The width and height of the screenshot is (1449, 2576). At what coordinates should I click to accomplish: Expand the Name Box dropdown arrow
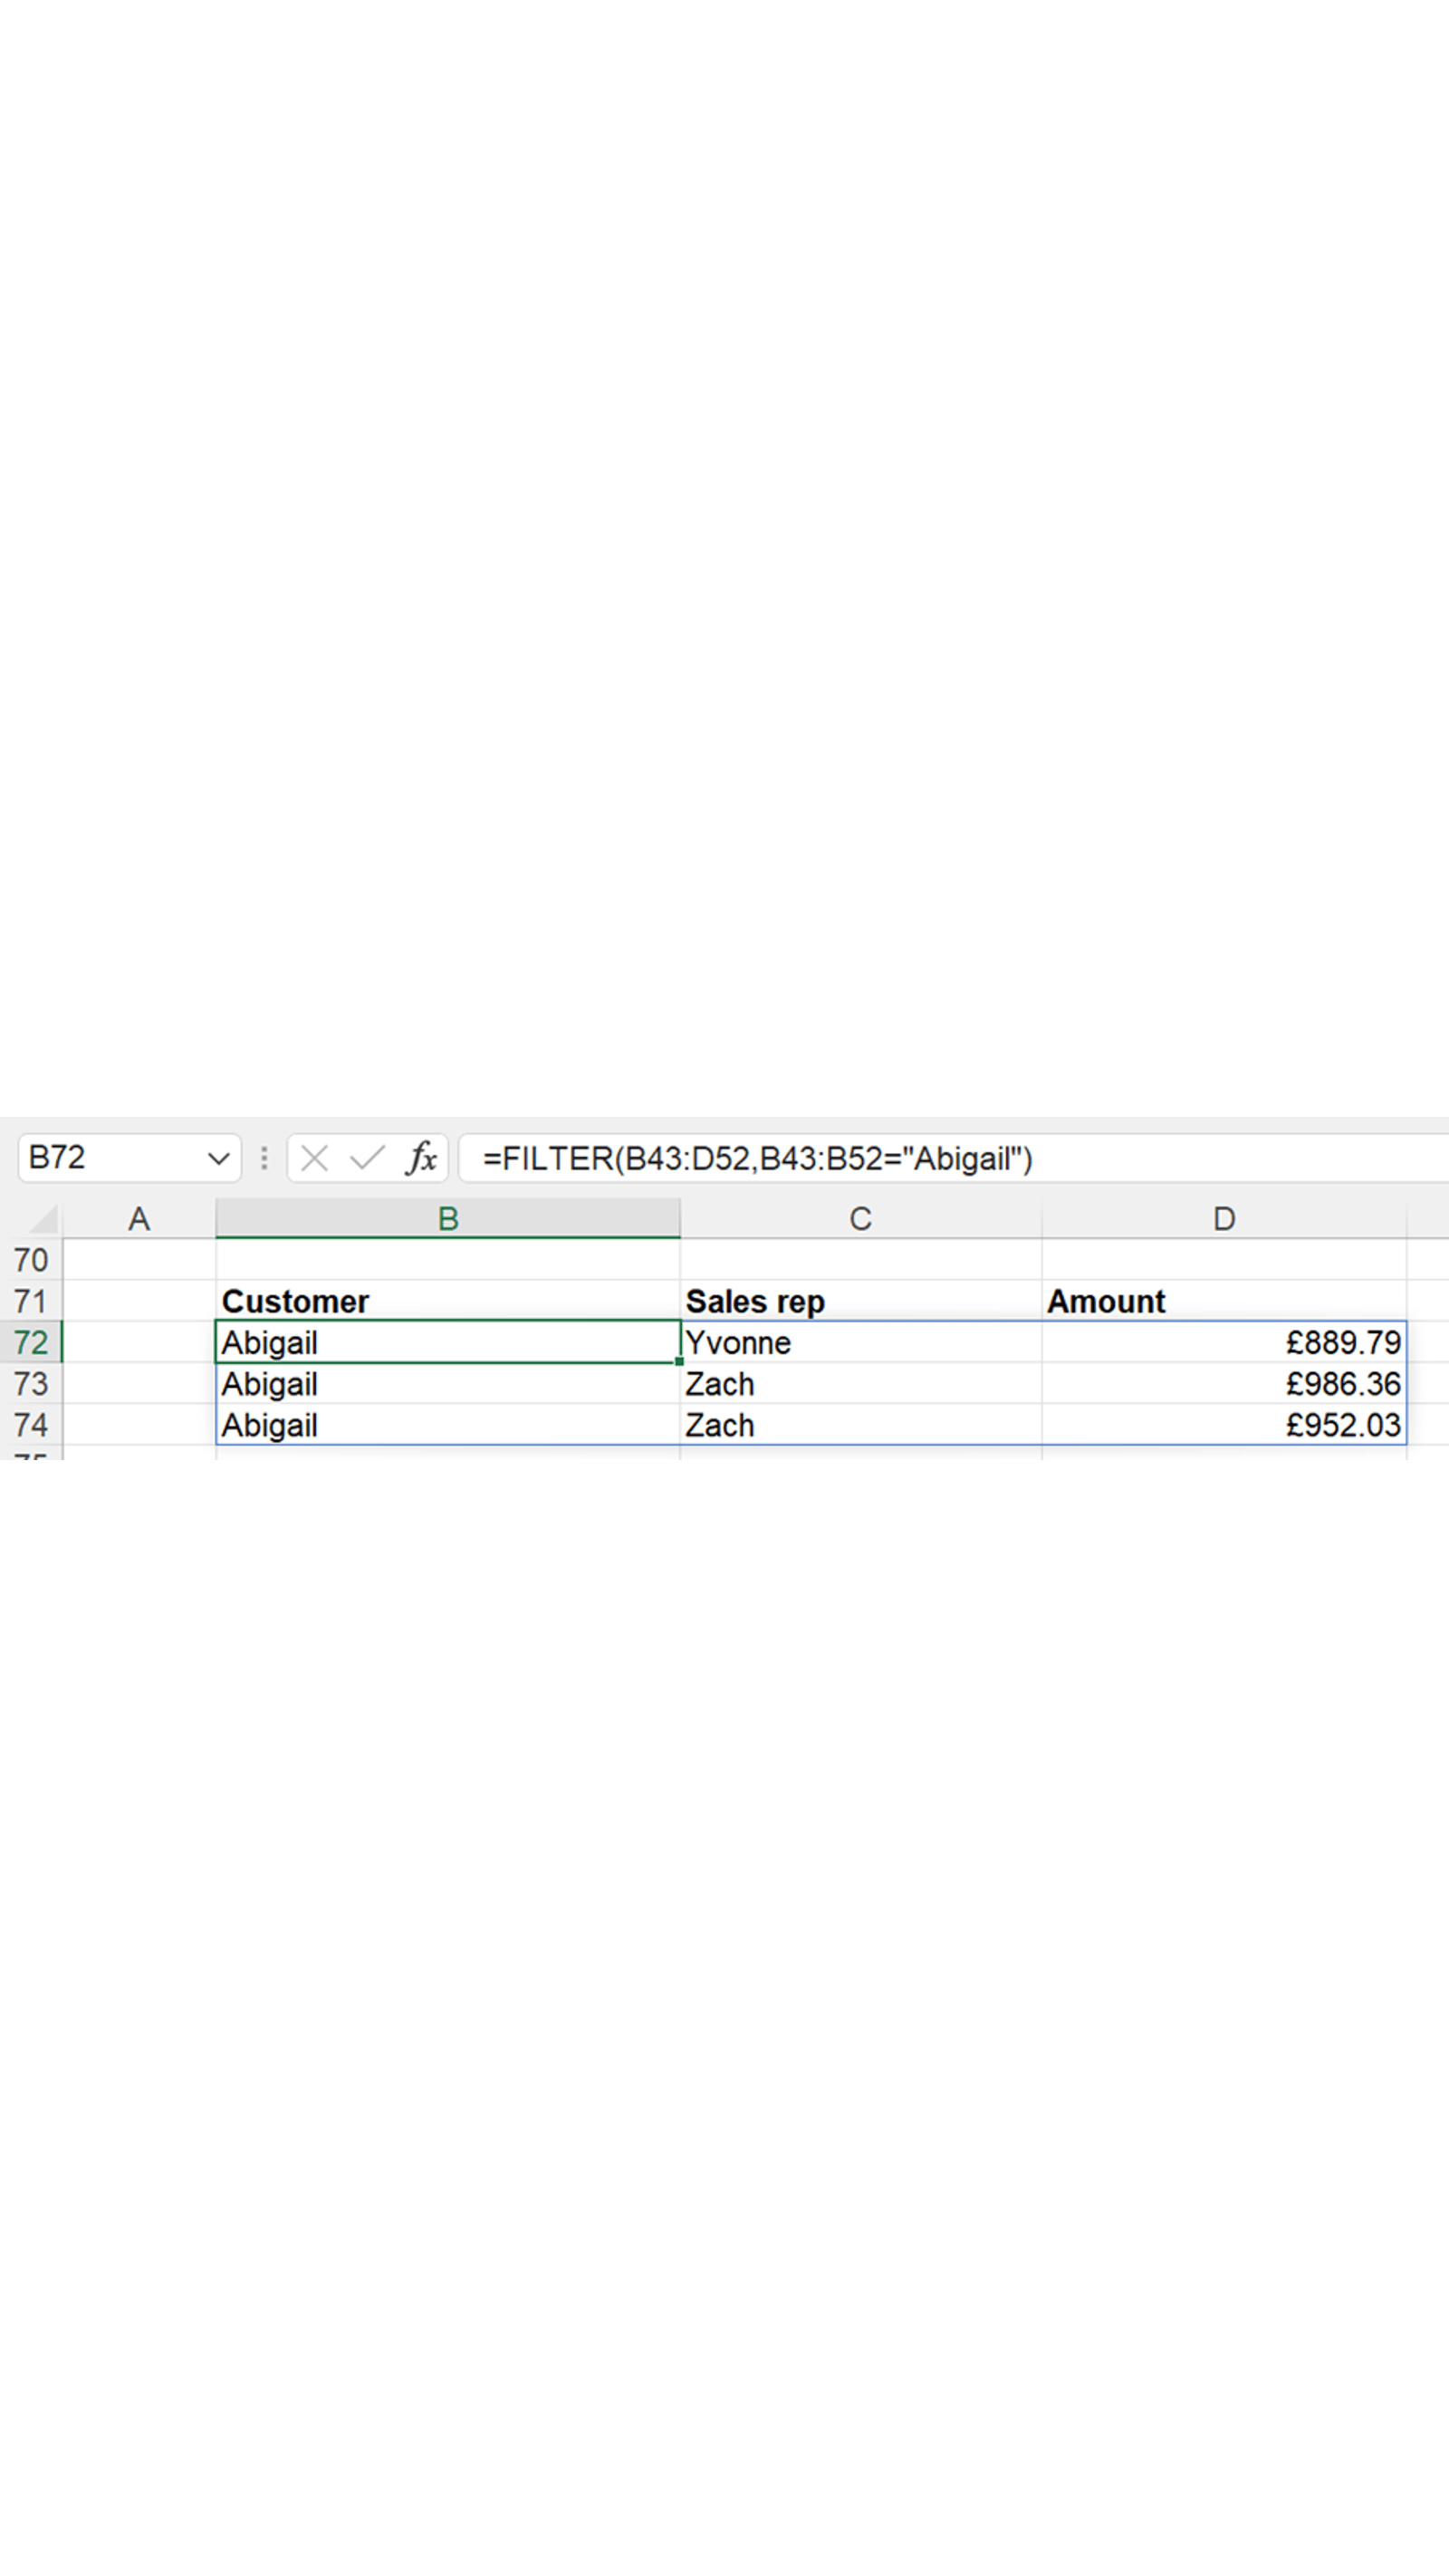pyautogui.click(x=218, y=1159)
